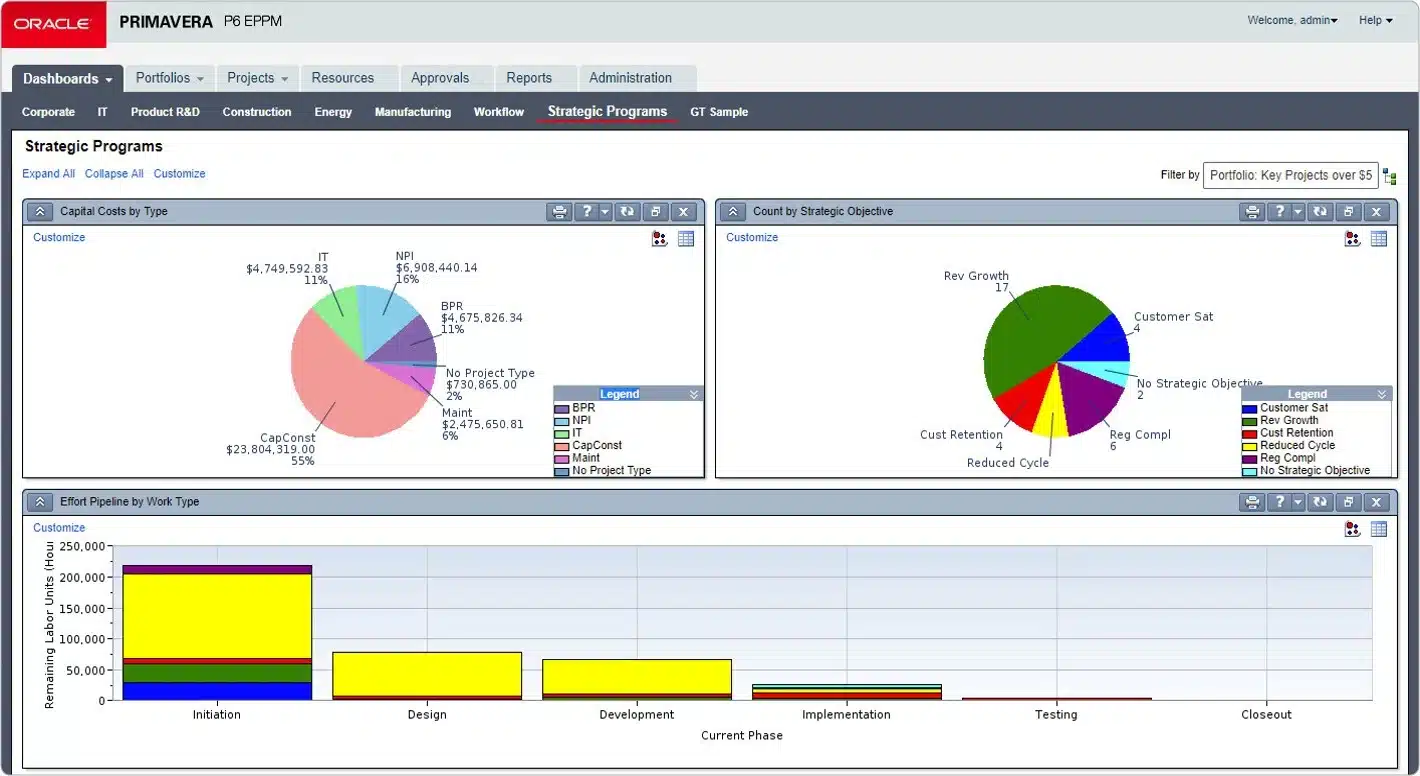
Task: Refresh the Count by Strategic Objective portlet
Action: (1320, 212)
